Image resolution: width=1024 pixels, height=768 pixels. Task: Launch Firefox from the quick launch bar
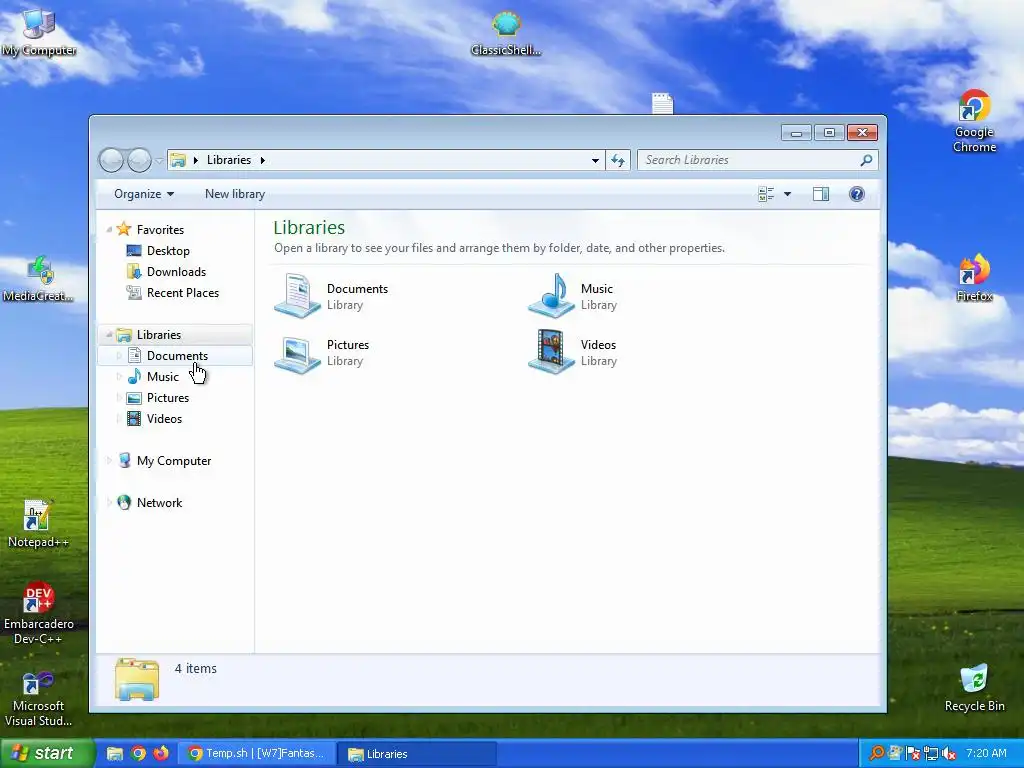(161, 754)
